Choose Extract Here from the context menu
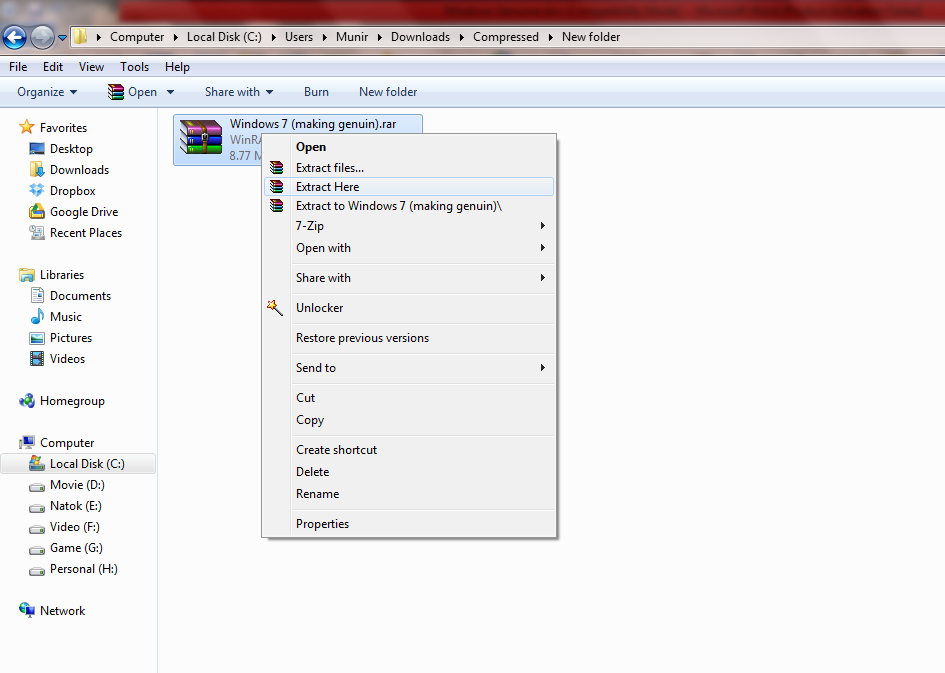 [327, 186]
